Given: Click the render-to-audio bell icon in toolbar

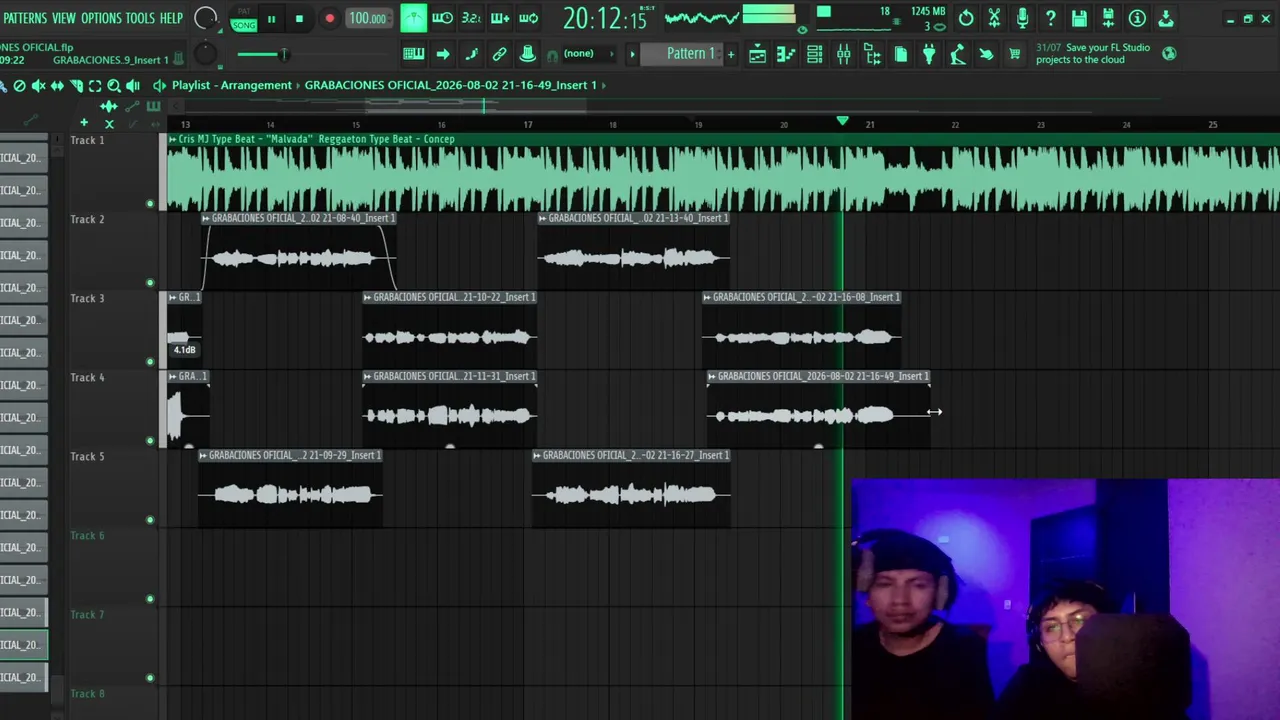Looking at the screenshot, I should [528, 54].
